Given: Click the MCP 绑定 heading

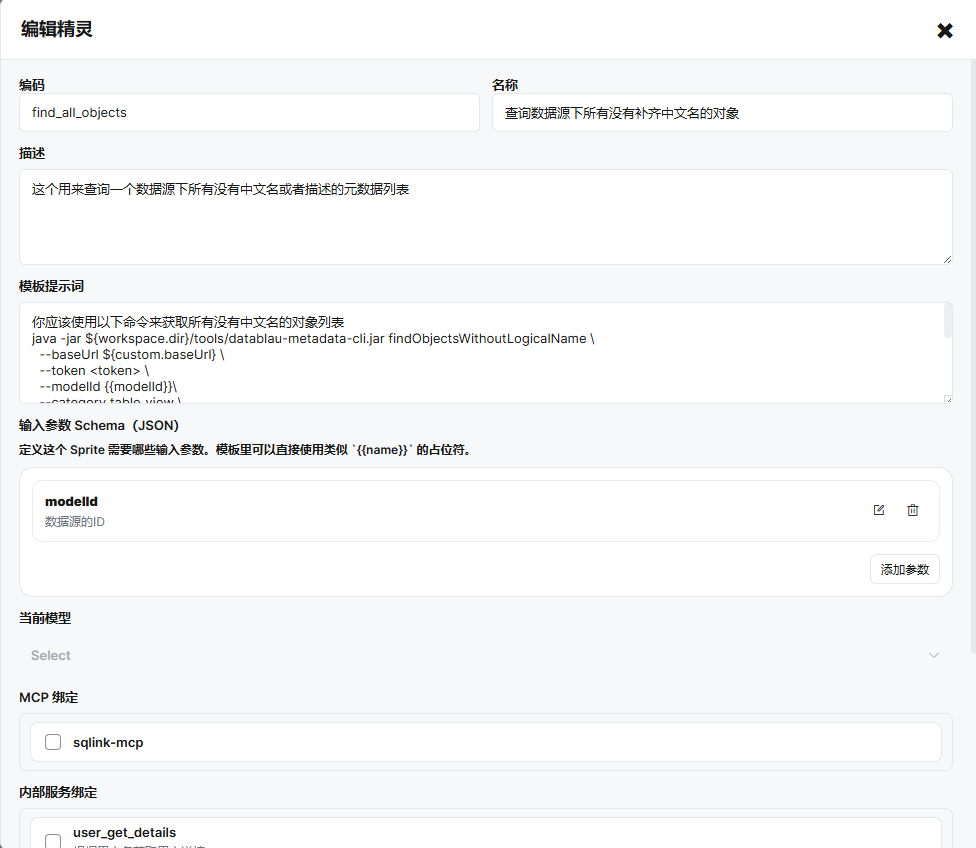Looking at the screenshot, I should coord(49,697).
